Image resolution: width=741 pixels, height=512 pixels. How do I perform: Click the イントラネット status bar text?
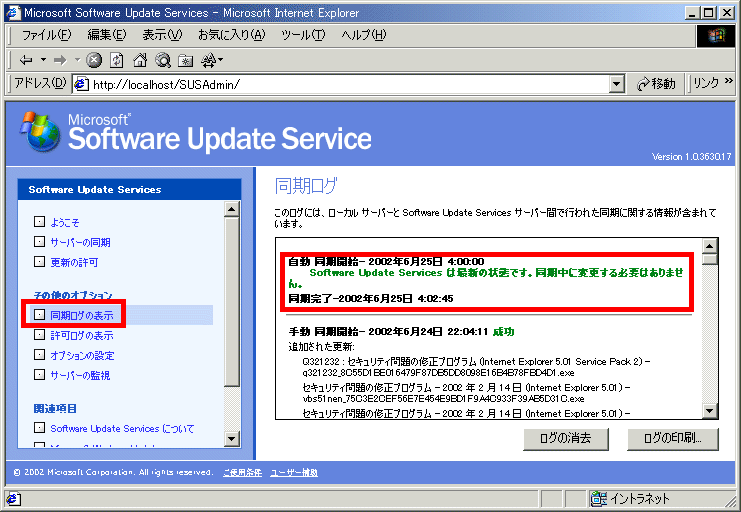click(640, 498)
